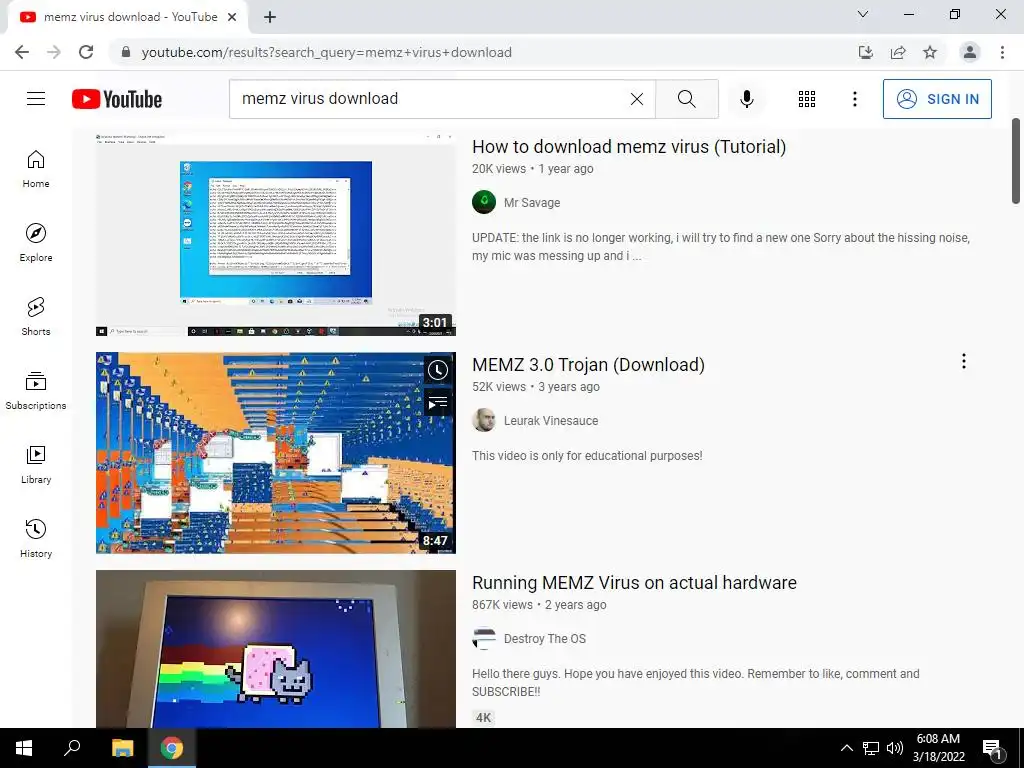
Task: Open Mr Savage channel avatar
Action: click(484, 202)
